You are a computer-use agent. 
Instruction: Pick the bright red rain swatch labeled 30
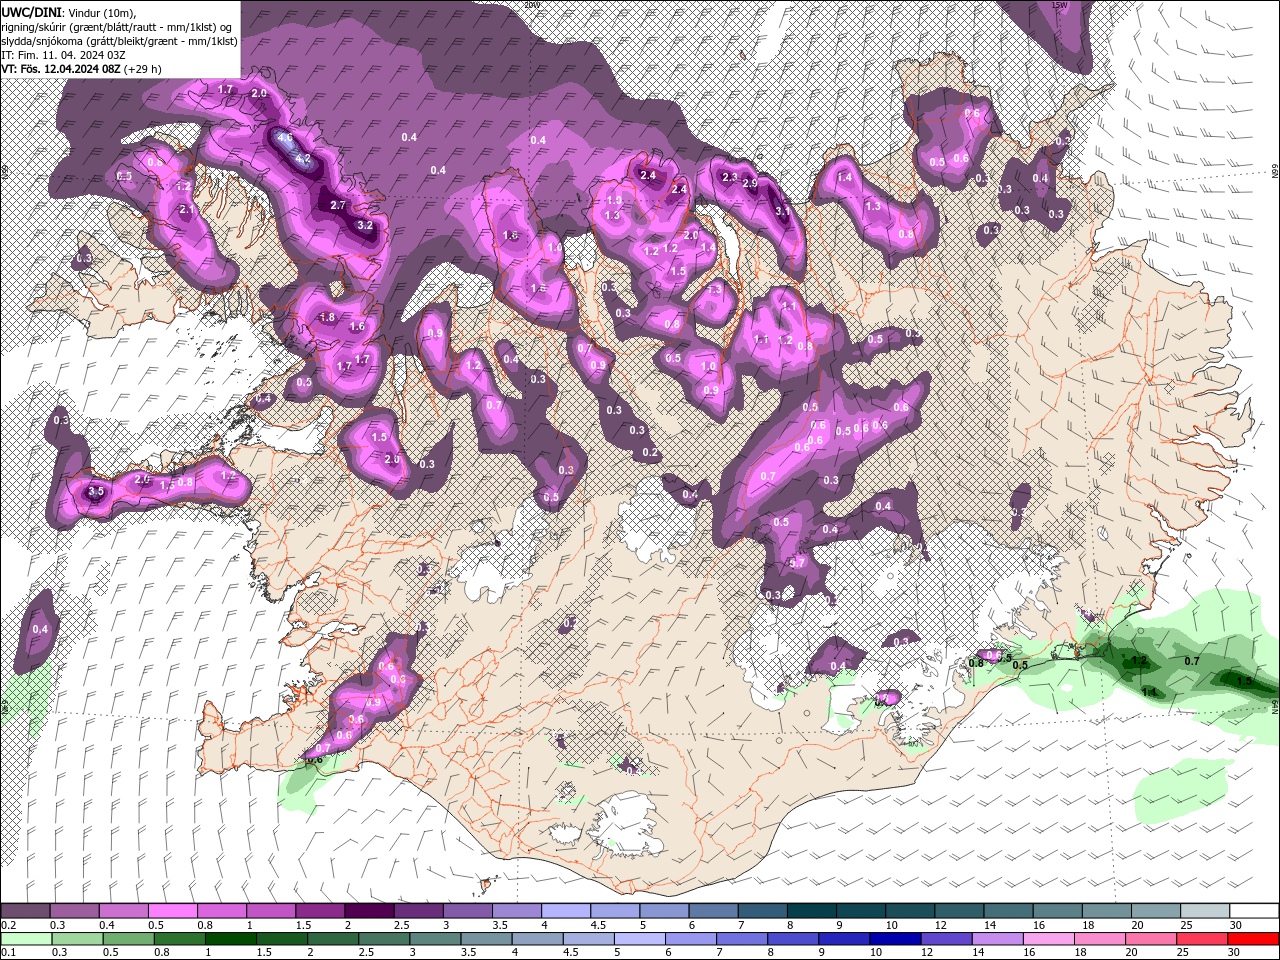[1254, 939]
